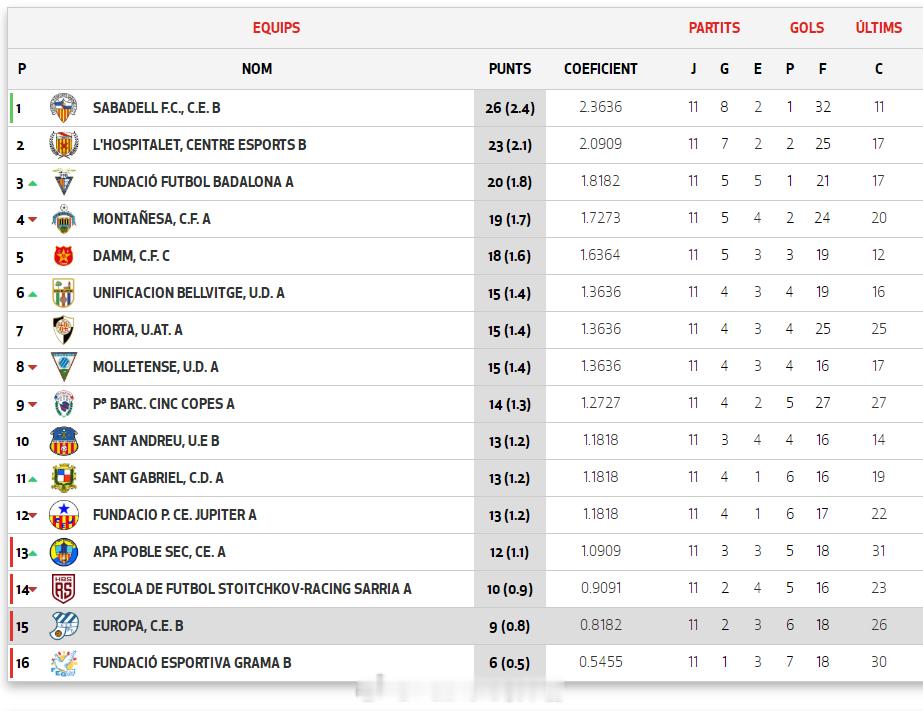Viewport: 923px width, 711px height.
Task: Open L'HOSPITALET, CENTRE ESPORTS B link
Action: pos(200,145)
